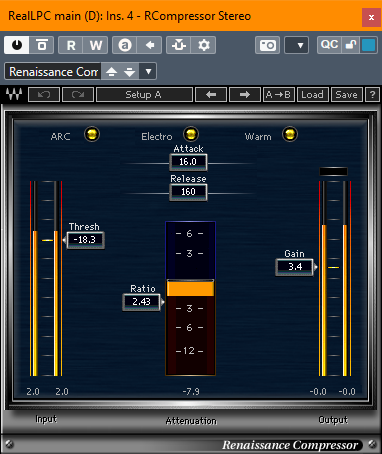Go to next preset with Waves right arrow

245,95
